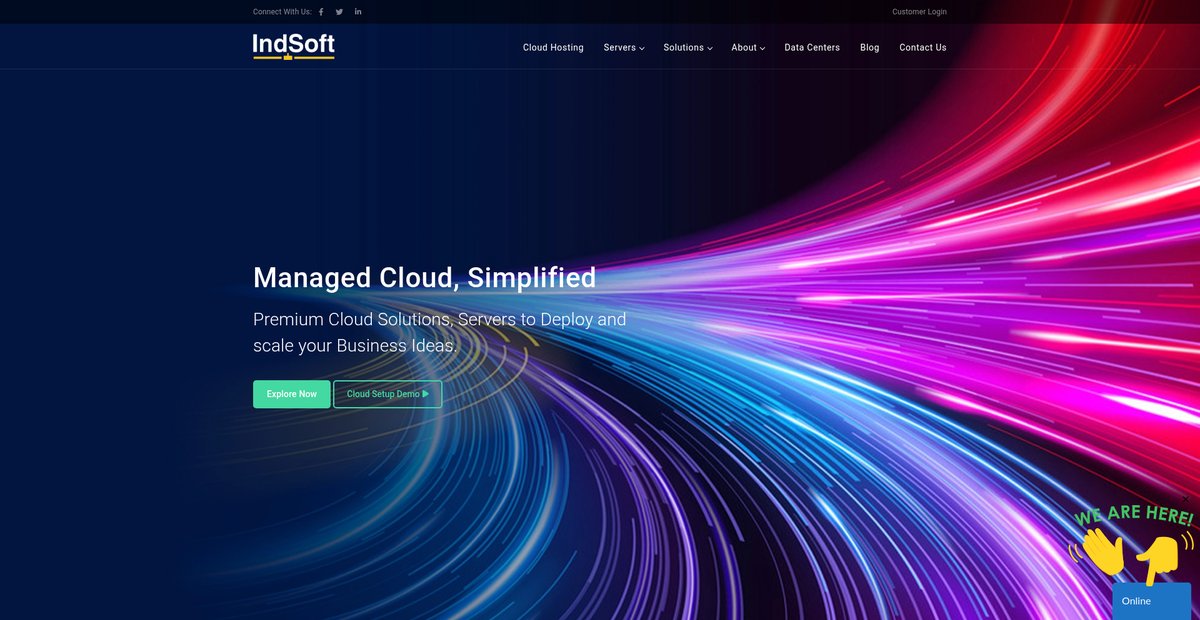1200x620 pixels.
Task: Click the 'Connect With Us:' label
Action: click(282, 12)
